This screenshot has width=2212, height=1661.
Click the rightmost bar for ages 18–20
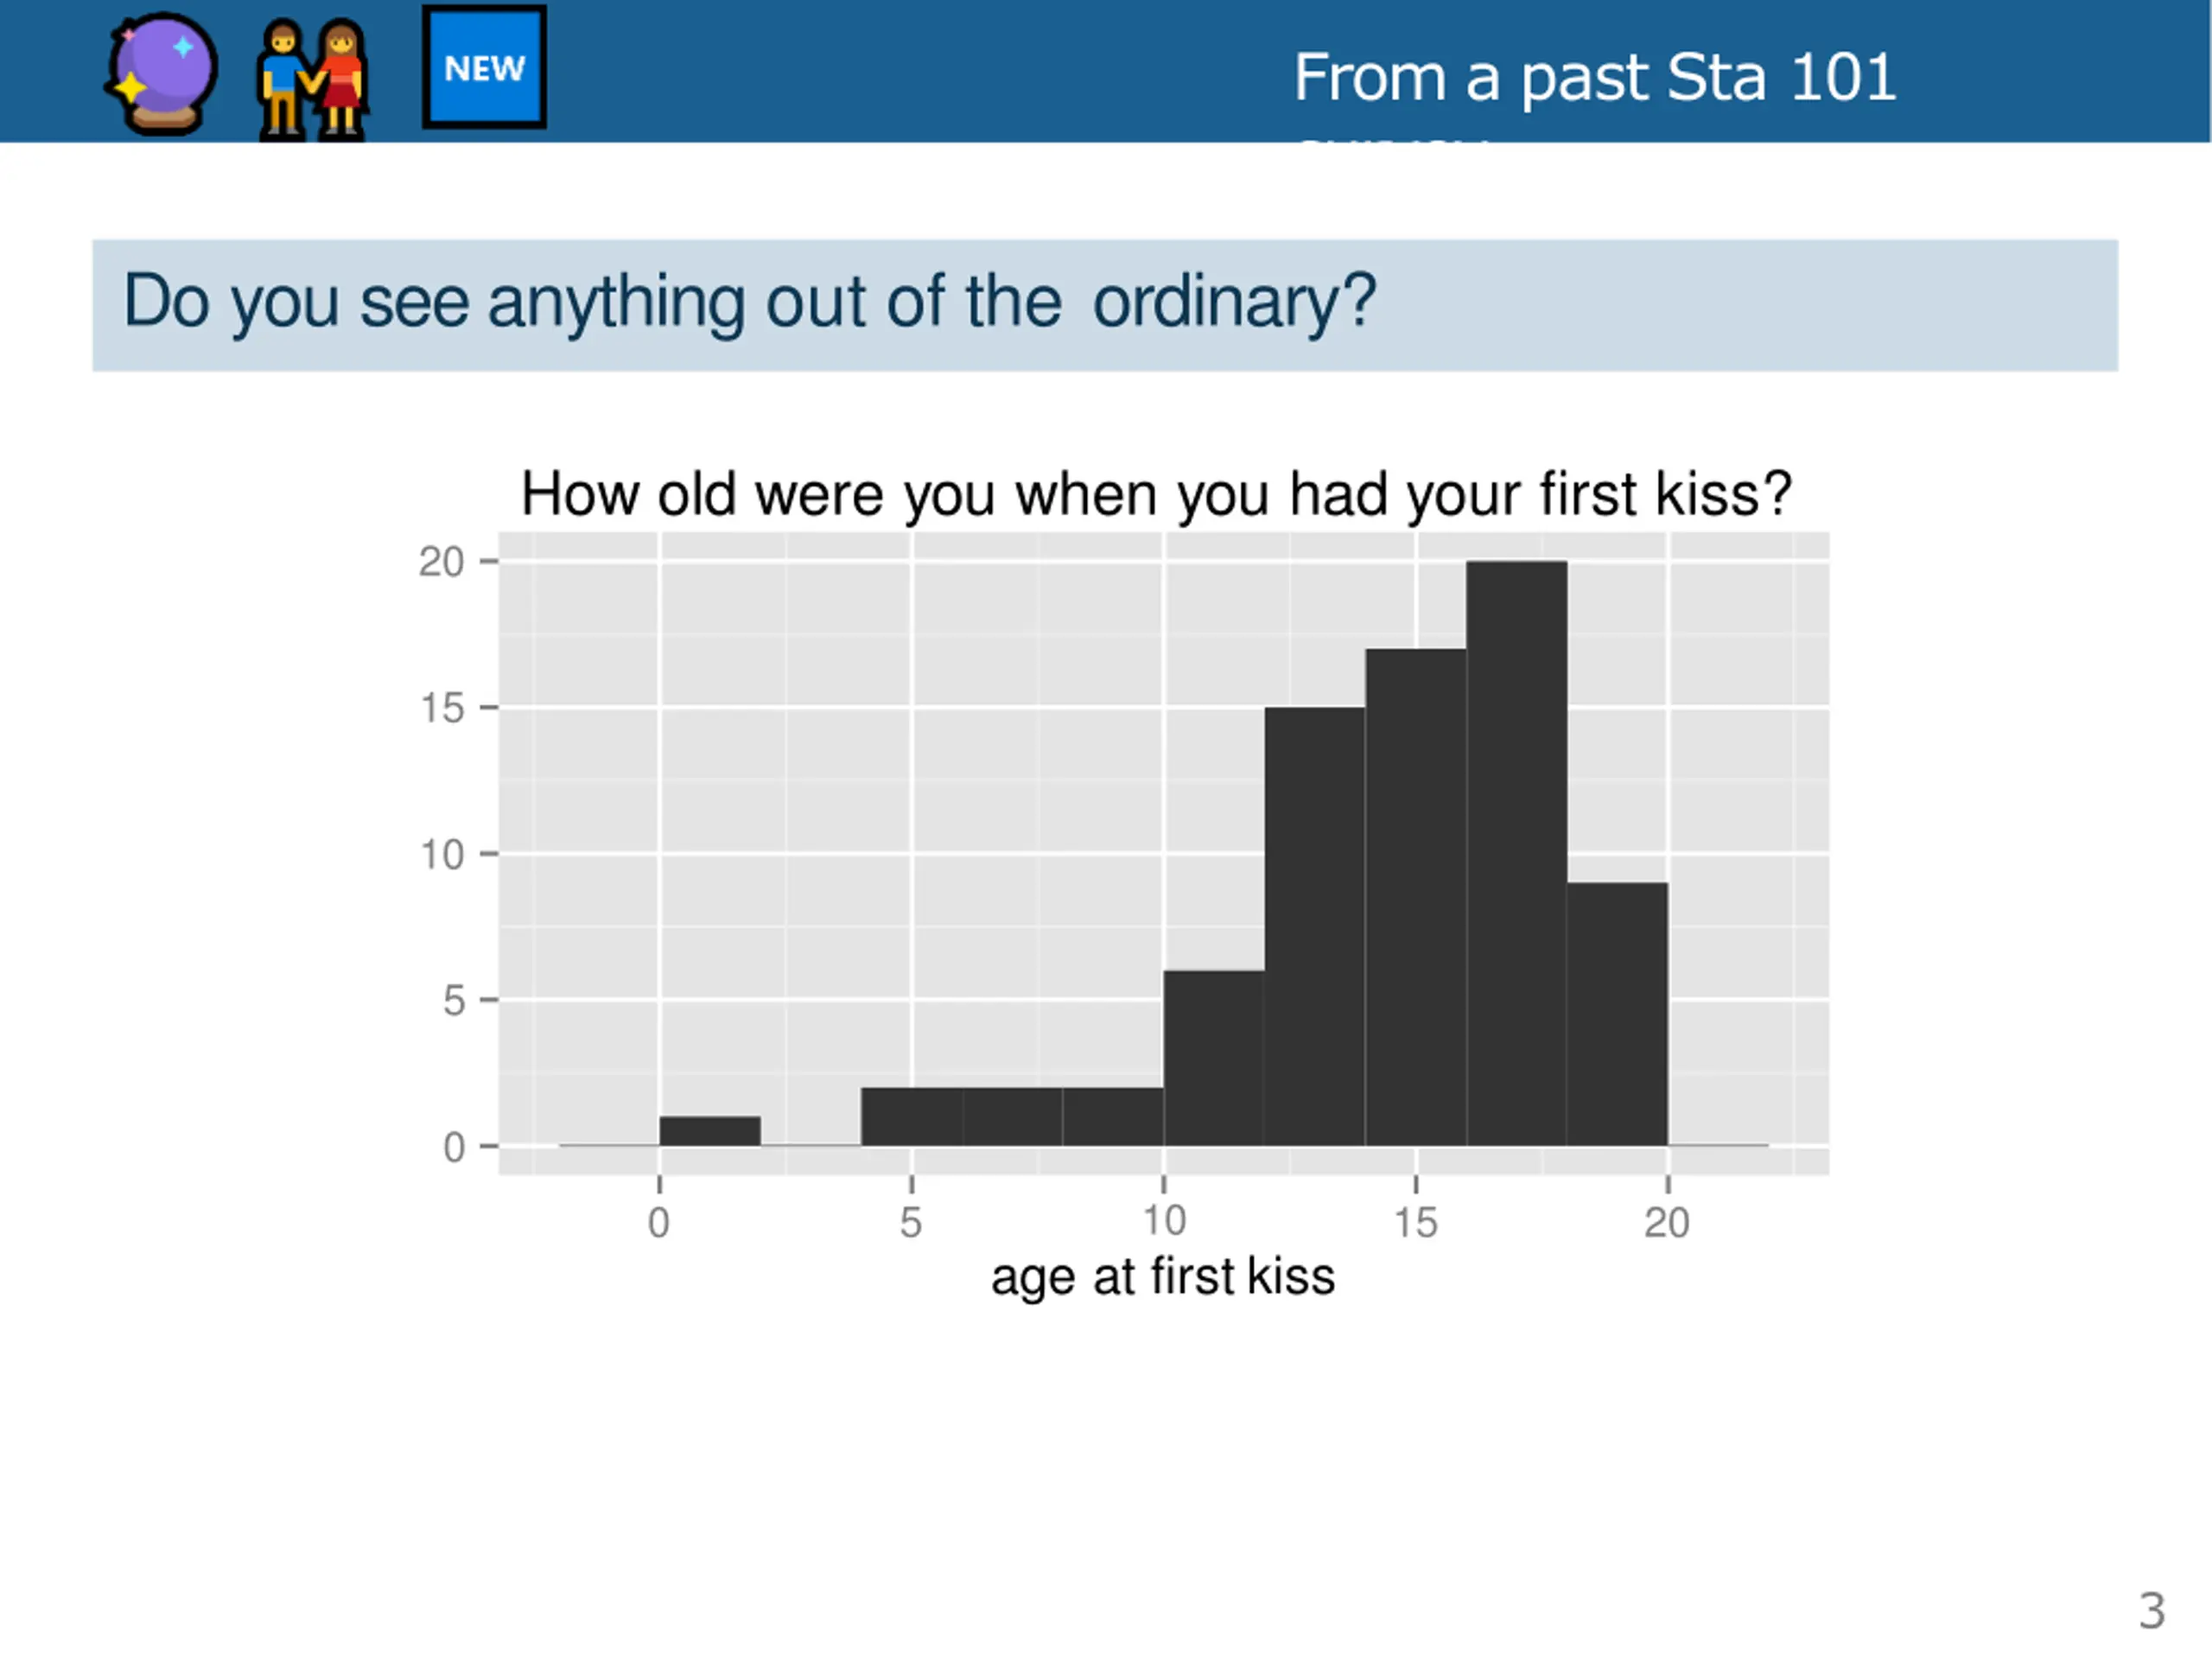tap(1617, 1014)
